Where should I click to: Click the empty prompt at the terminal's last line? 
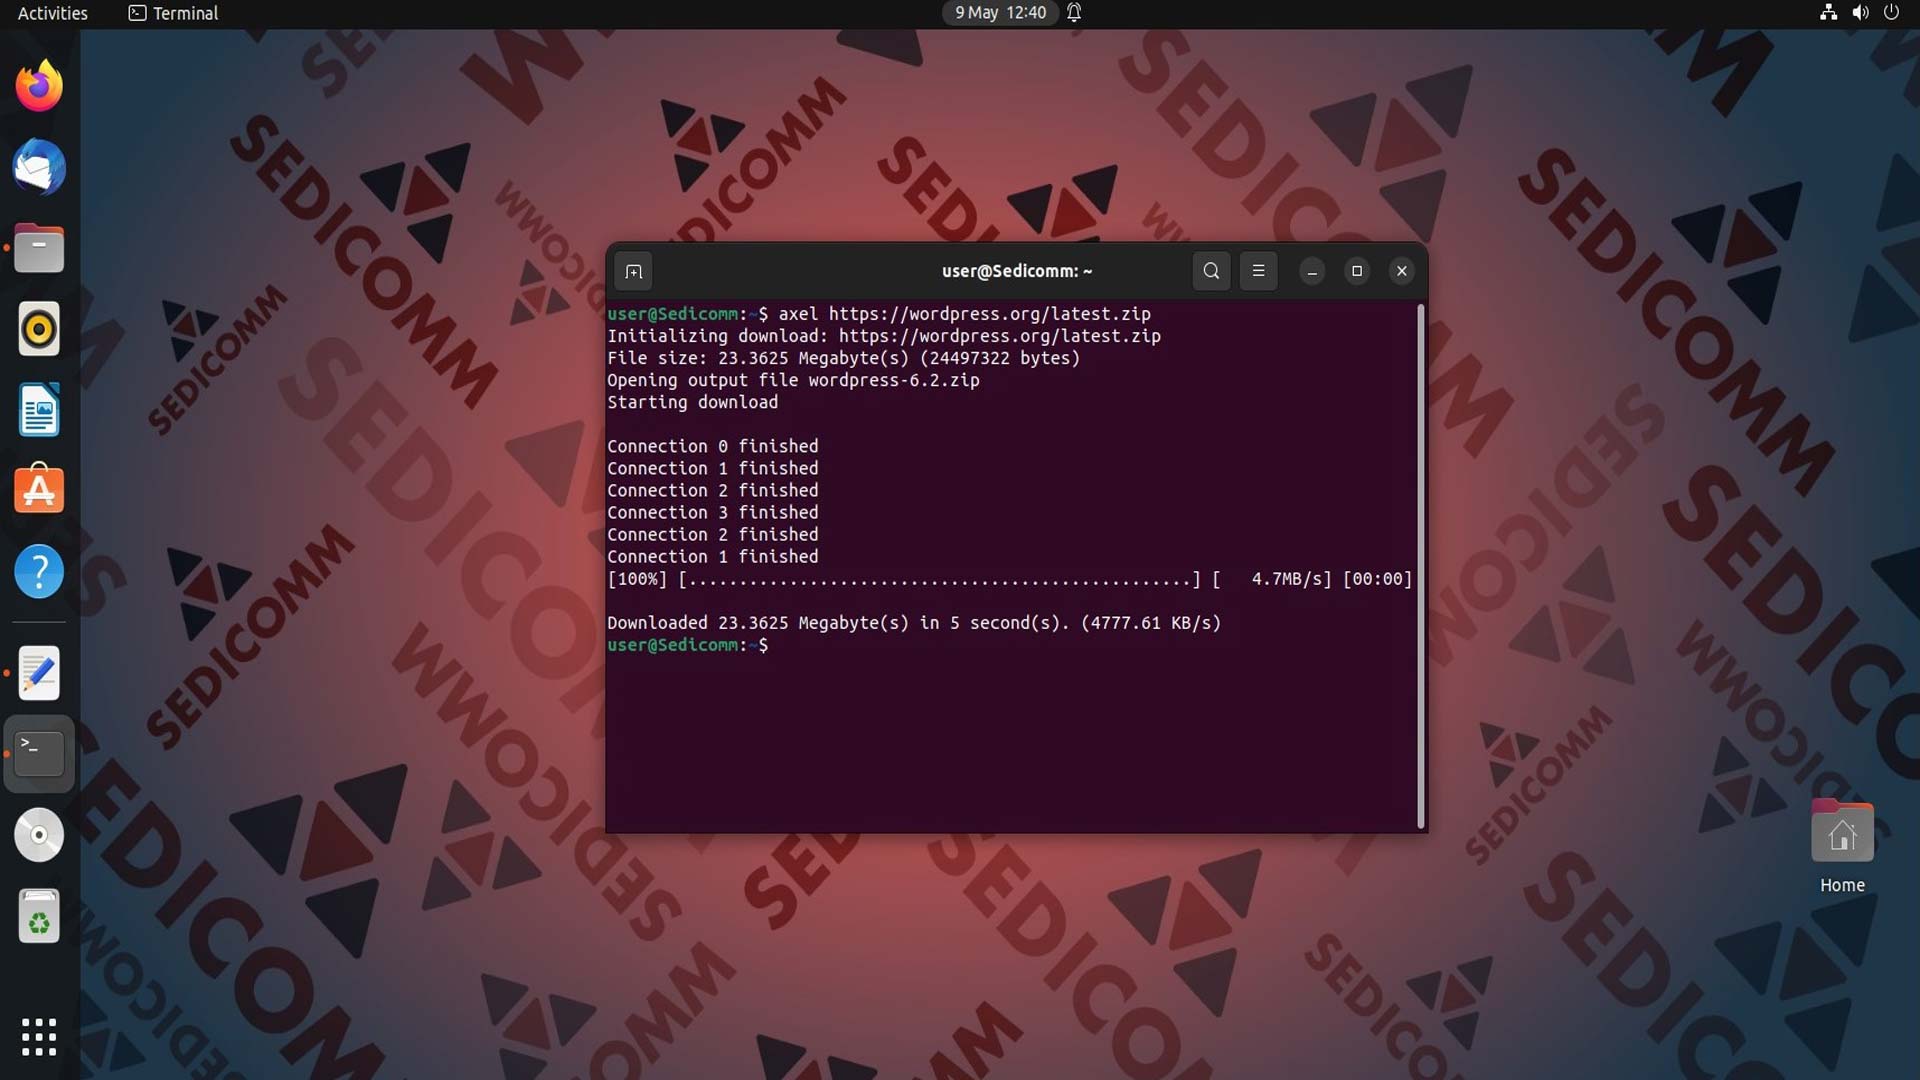(688, 645)
